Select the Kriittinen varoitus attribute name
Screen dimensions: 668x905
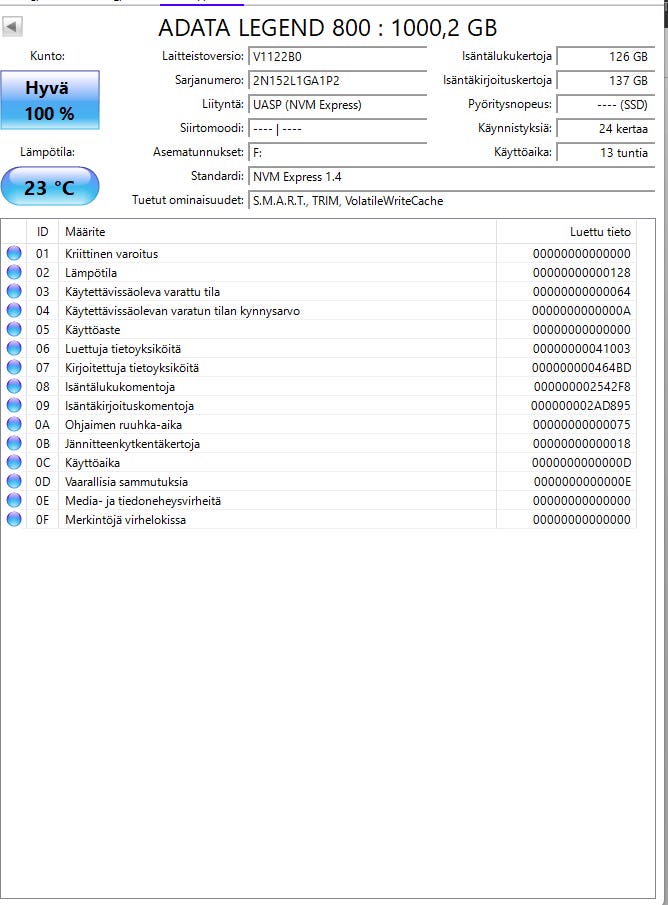pos(111,253)
